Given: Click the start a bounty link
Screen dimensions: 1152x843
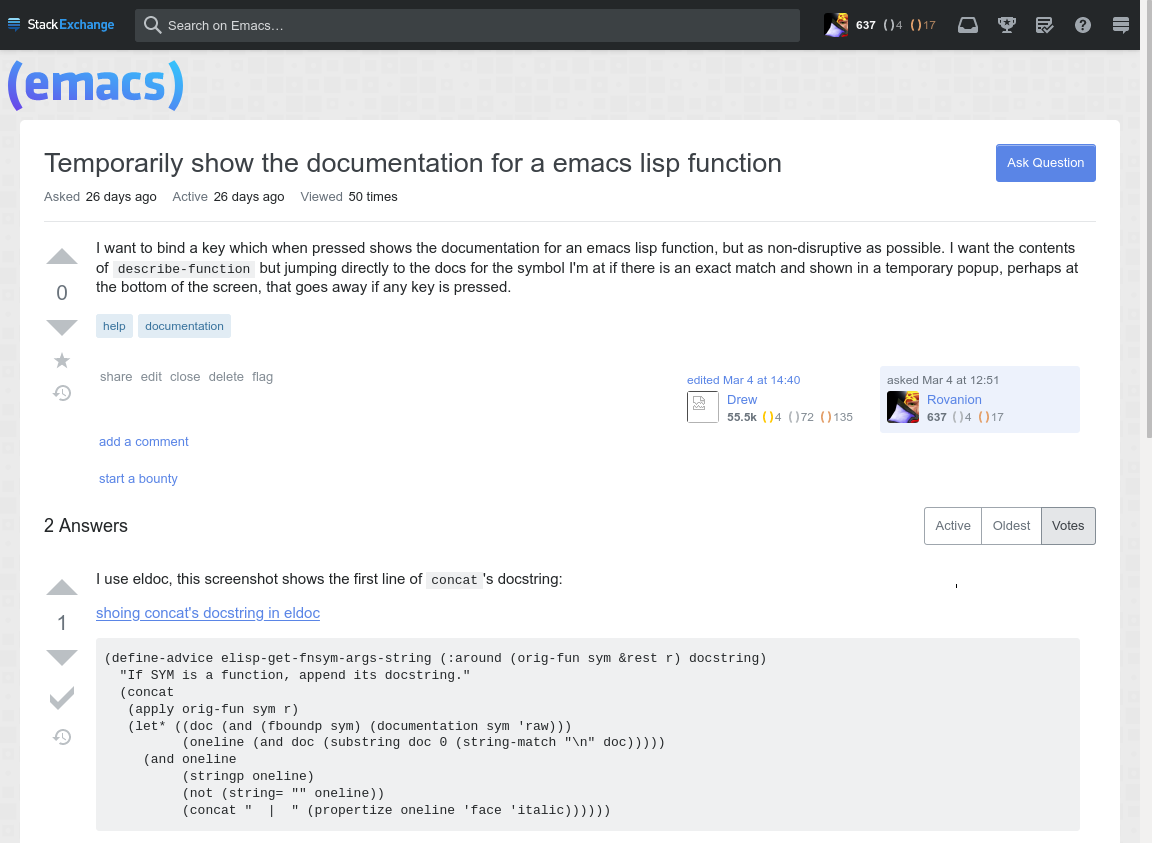Looking at the screenshot, I should (x=138, y=478).
